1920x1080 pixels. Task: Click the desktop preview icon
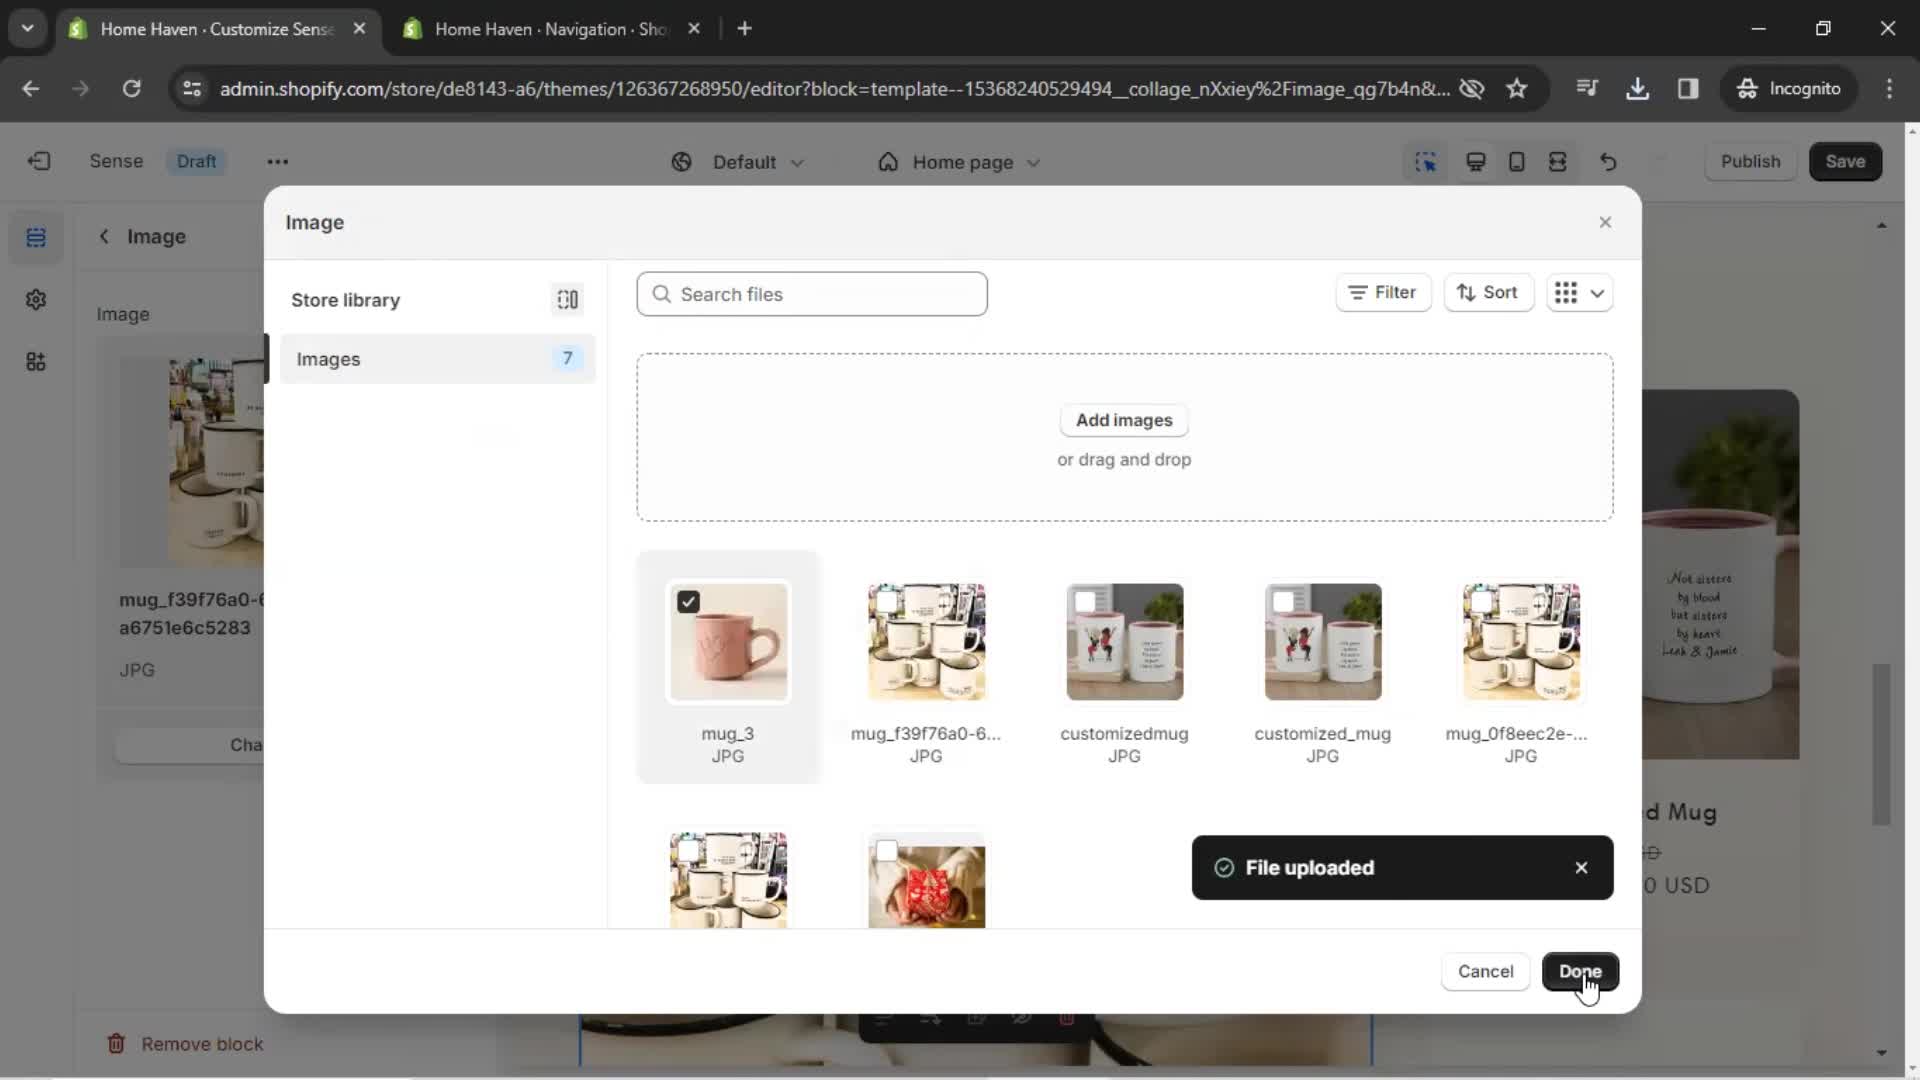point(1477,161)
